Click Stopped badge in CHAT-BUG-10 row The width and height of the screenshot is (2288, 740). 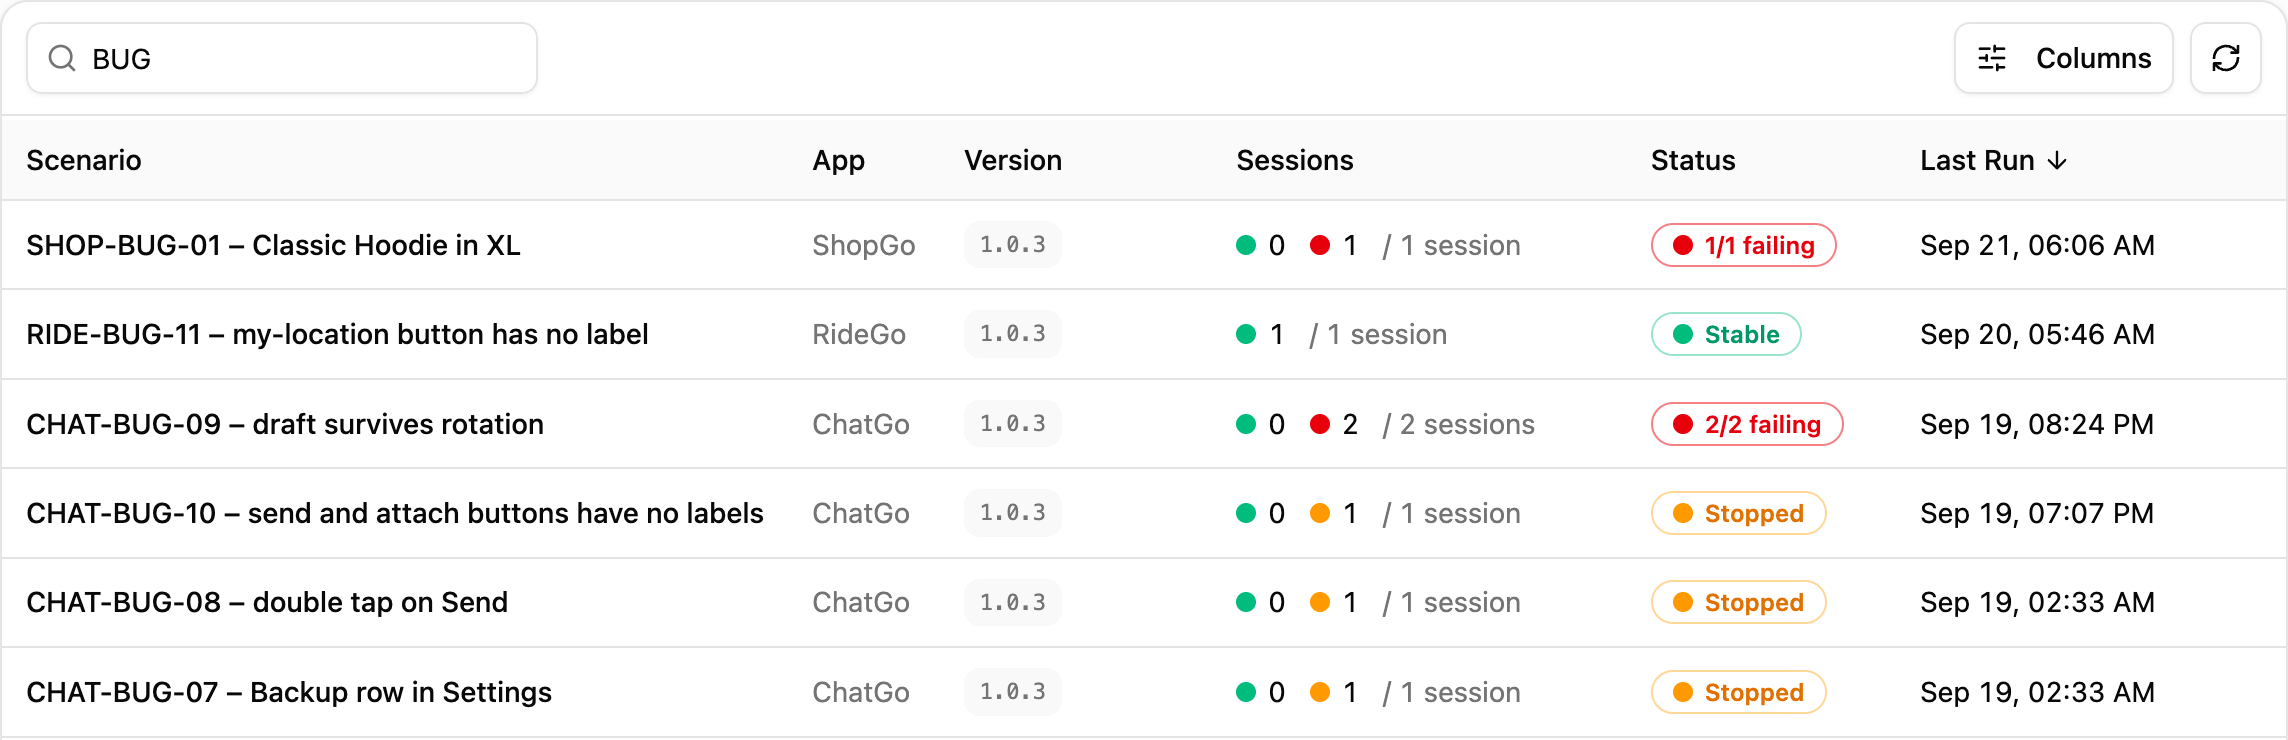click(1738, 513)
